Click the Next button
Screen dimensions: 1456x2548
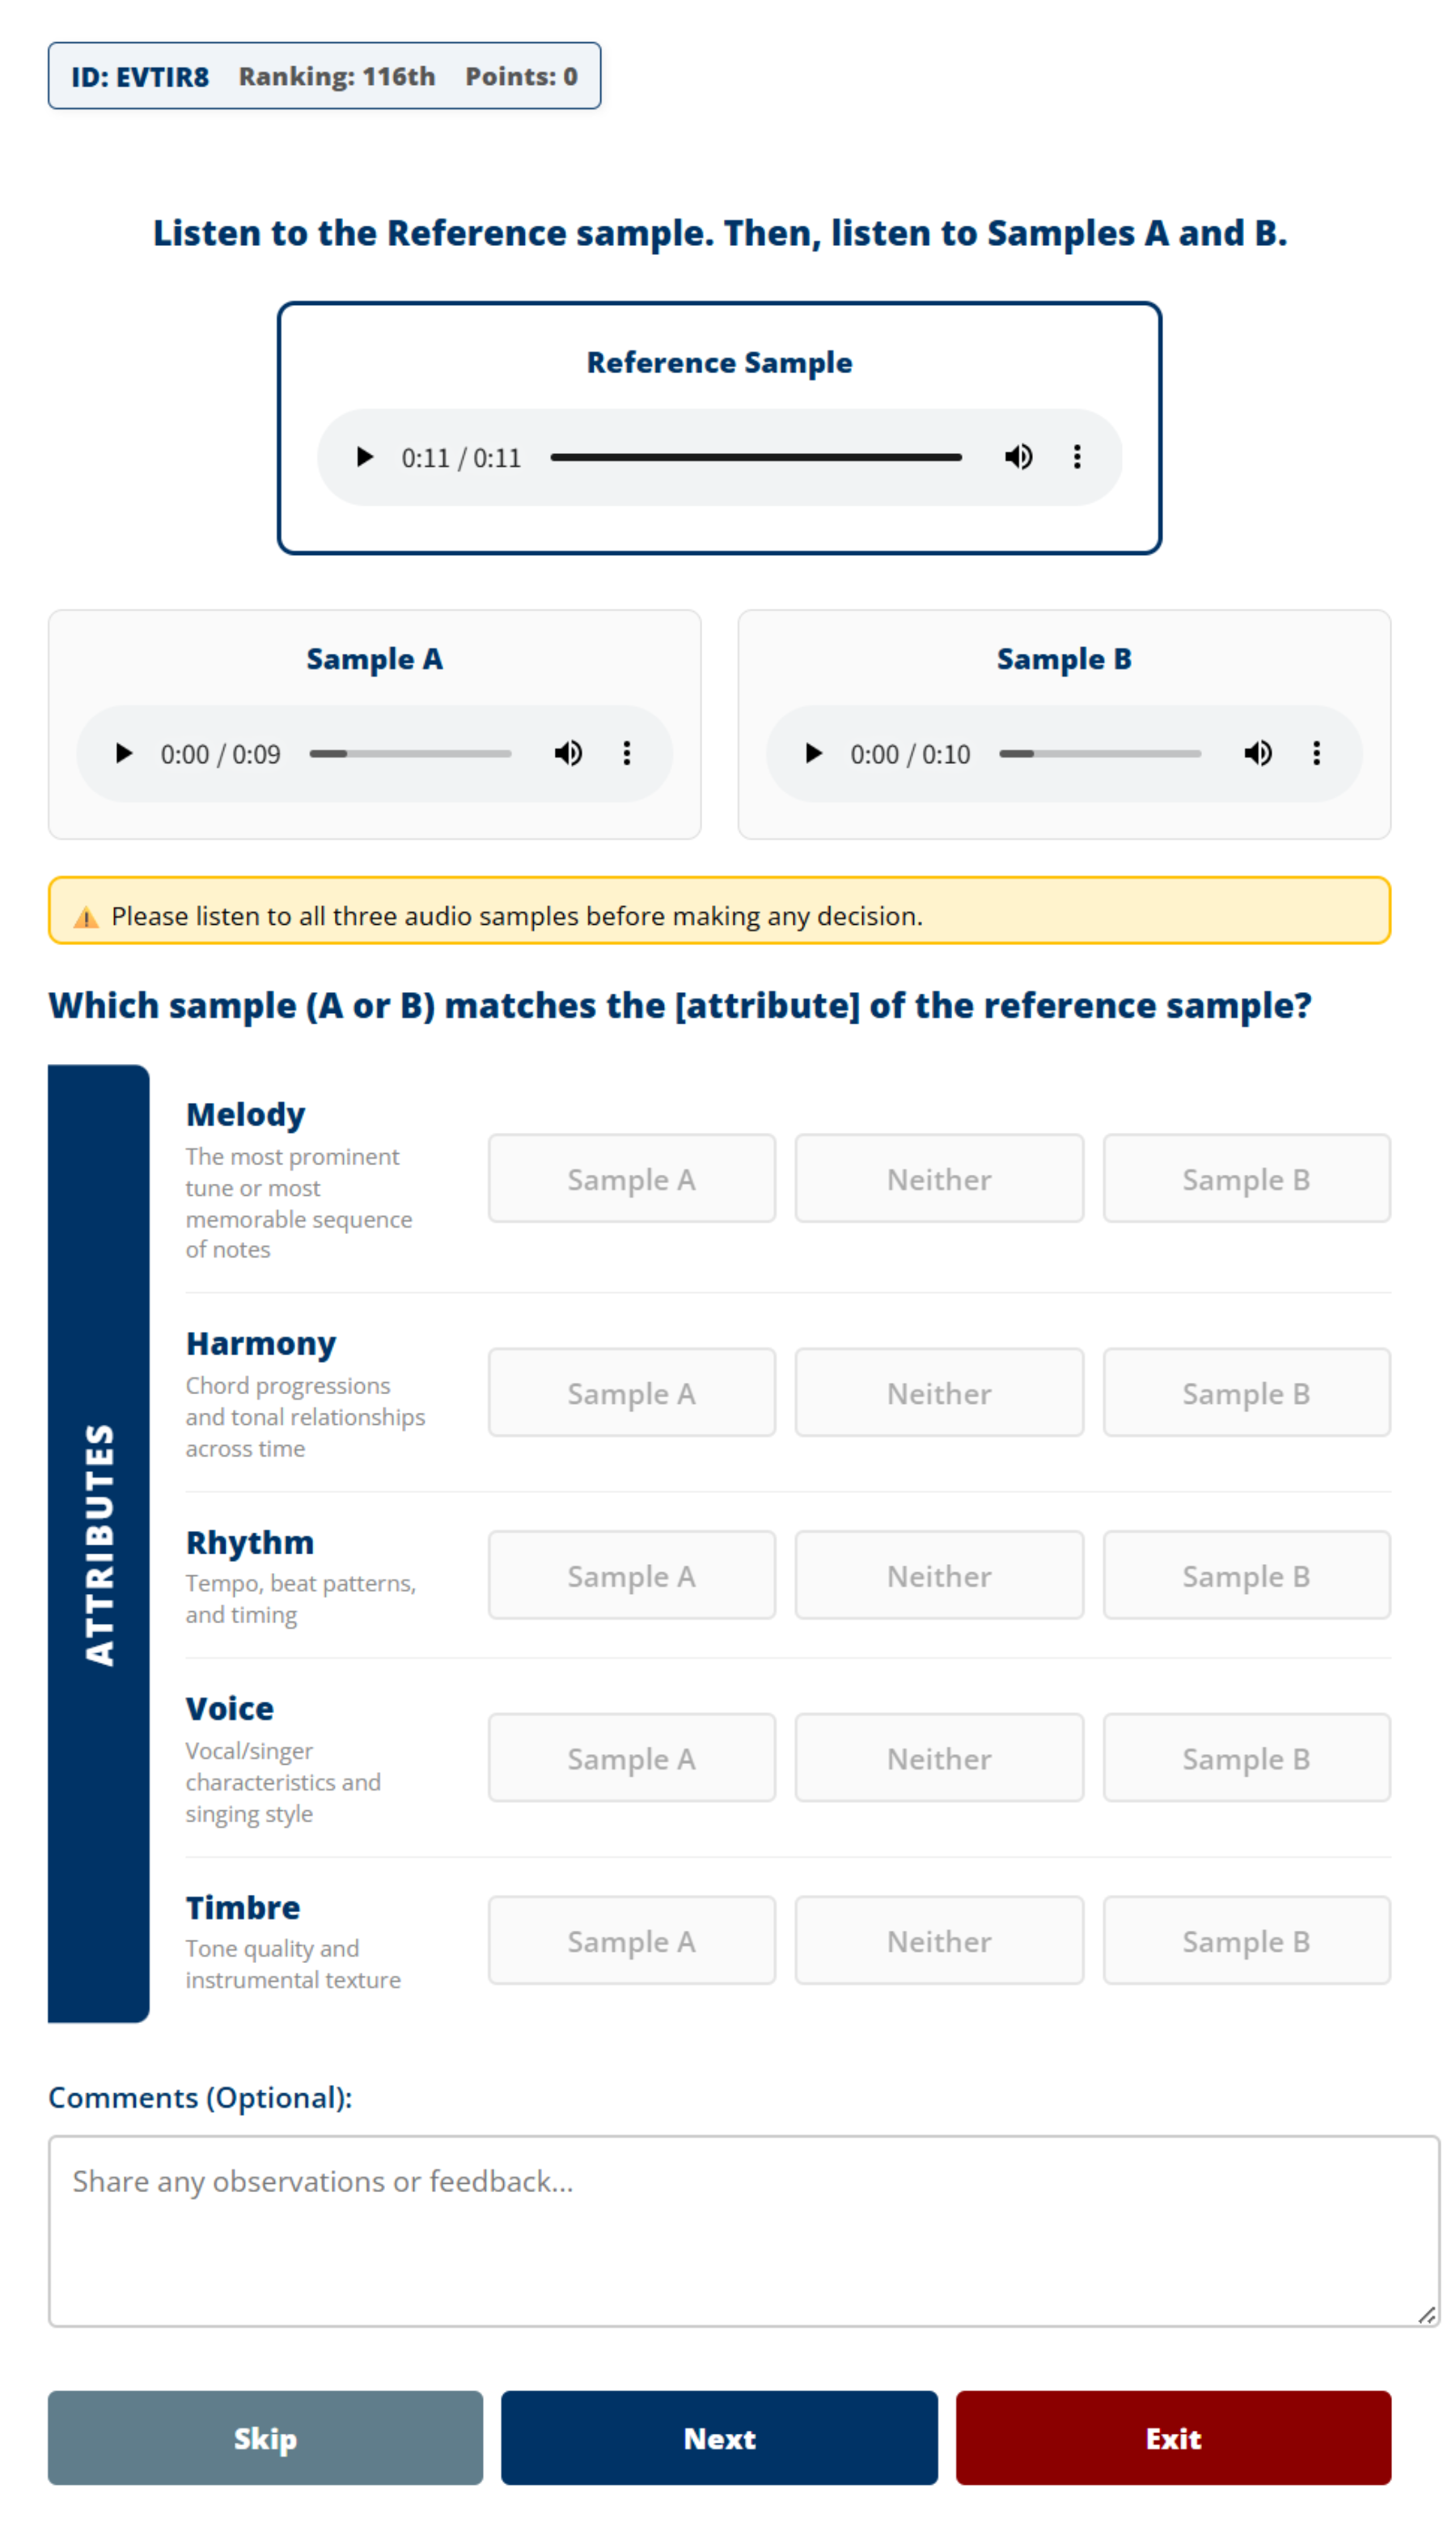coord(719,2439)
